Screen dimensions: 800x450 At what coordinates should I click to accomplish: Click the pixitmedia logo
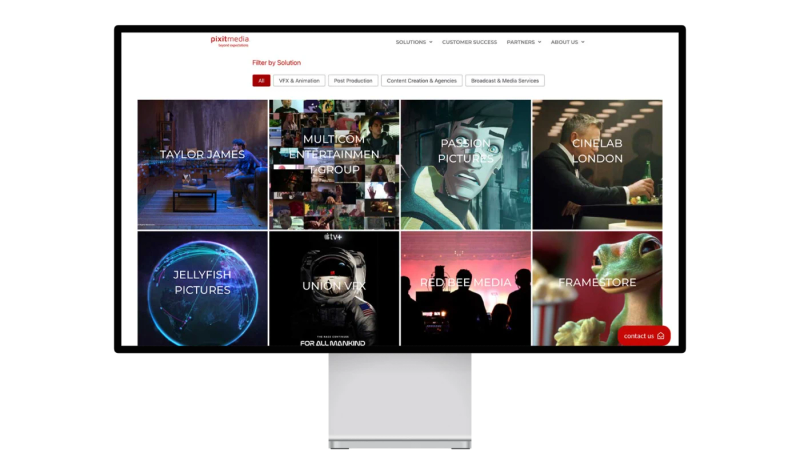[230, 41]
